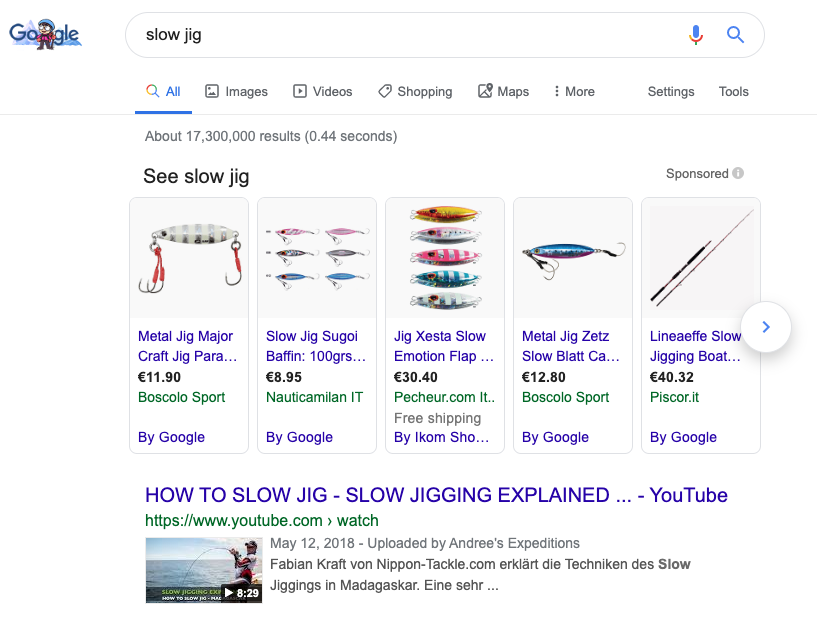Click By Google under Piscor.it listing
Screen dimensions: 817x633
pyautogui.click(x=683, y=437)
